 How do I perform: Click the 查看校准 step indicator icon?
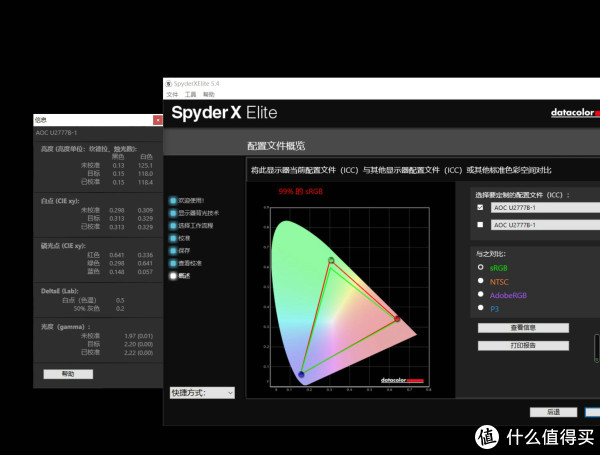click(x=173, y=263)
